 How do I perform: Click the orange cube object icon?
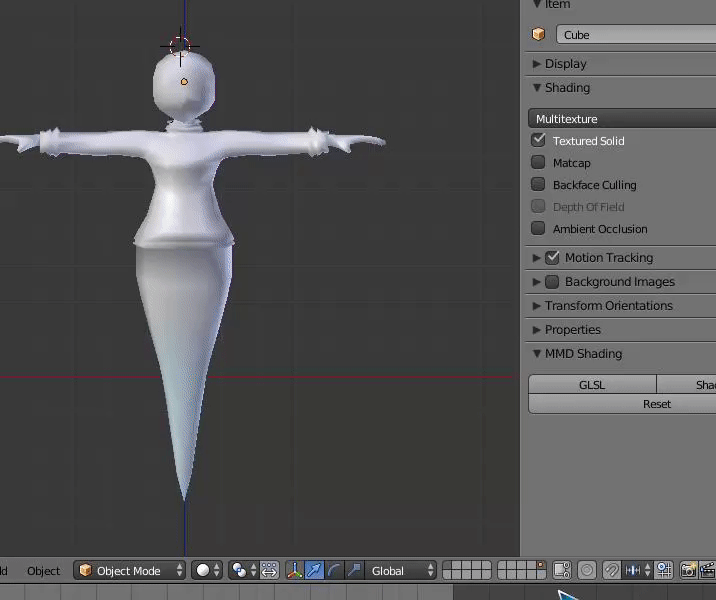click(x=539, y=34)
